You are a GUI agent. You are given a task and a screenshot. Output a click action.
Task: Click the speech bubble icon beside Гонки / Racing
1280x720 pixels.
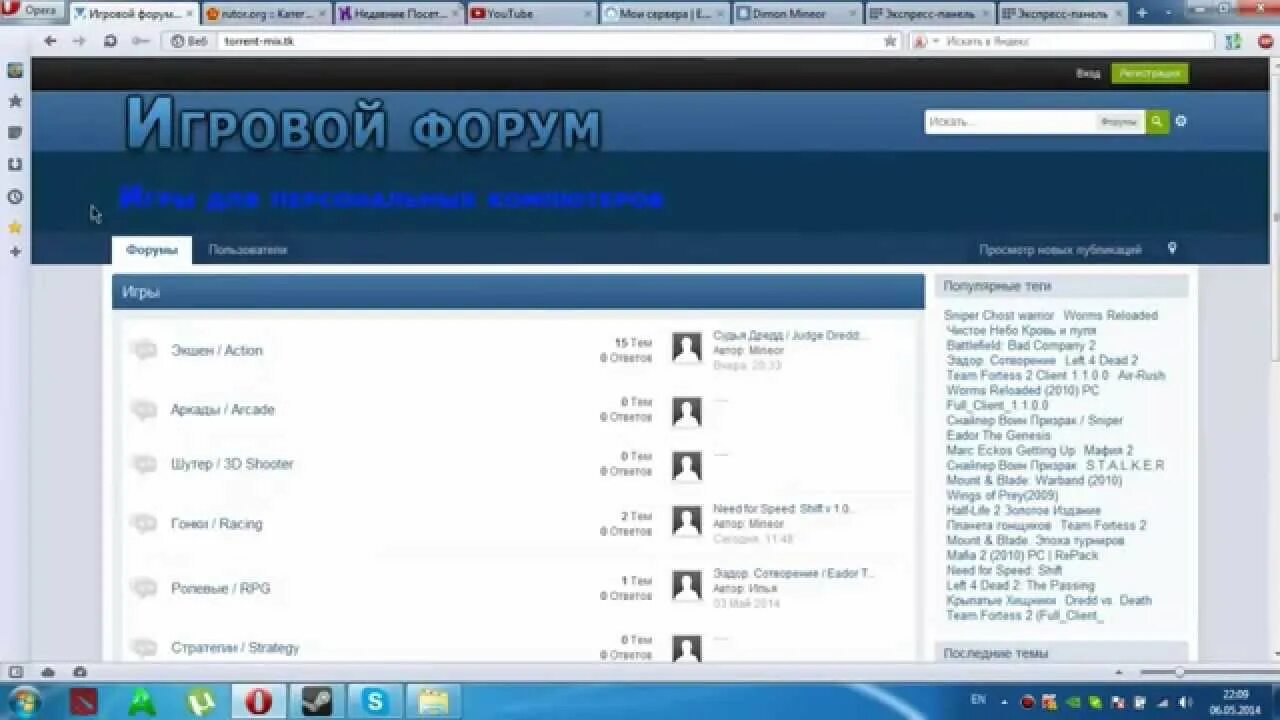click(x=144, y=524)
